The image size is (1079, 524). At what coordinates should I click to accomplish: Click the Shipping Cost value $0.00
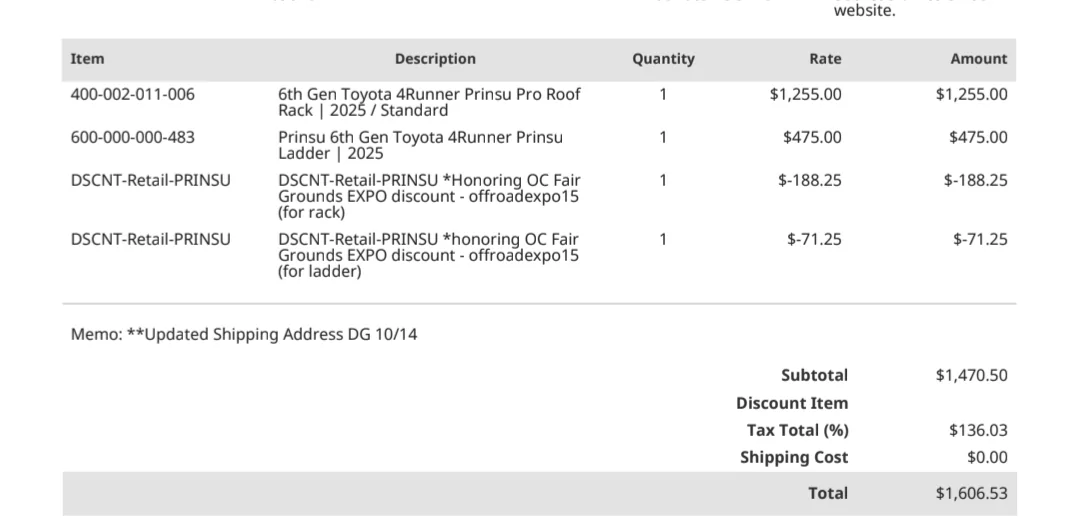tap(987, 458)
